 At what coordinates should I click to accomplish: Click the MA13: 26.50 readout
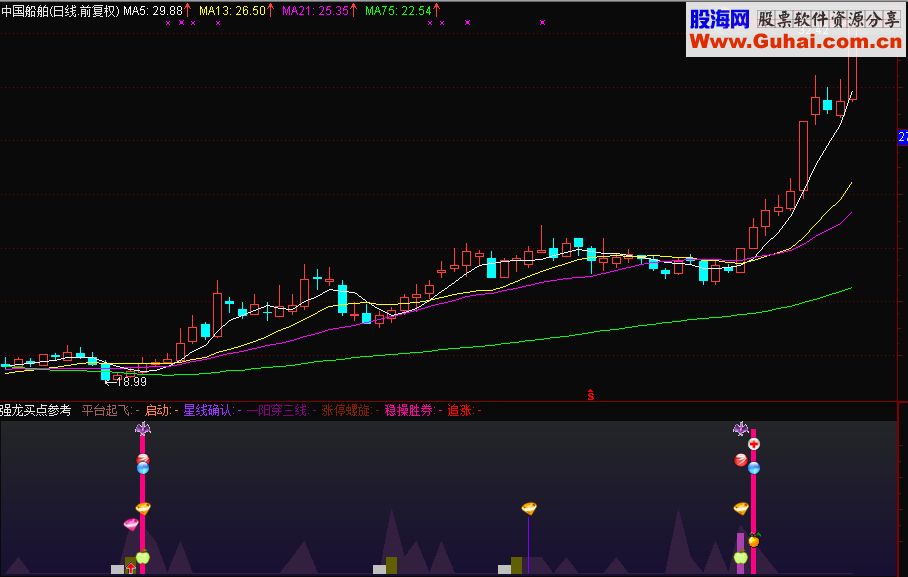coord(232,10)
